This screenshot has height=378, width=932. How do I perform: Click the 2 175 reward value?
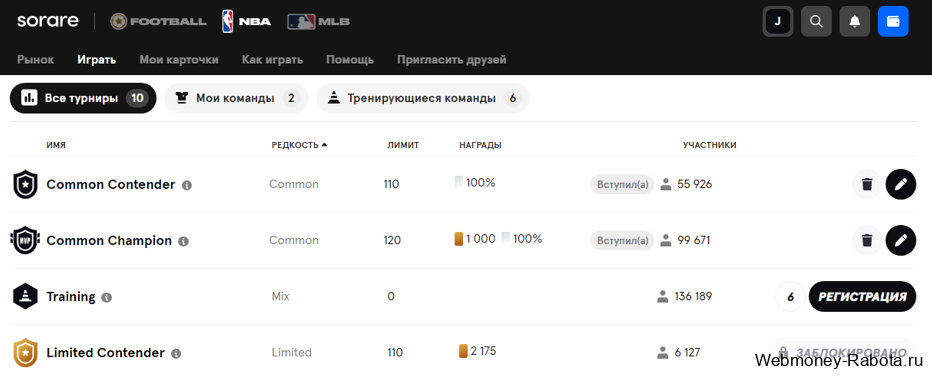coord(483,351)
